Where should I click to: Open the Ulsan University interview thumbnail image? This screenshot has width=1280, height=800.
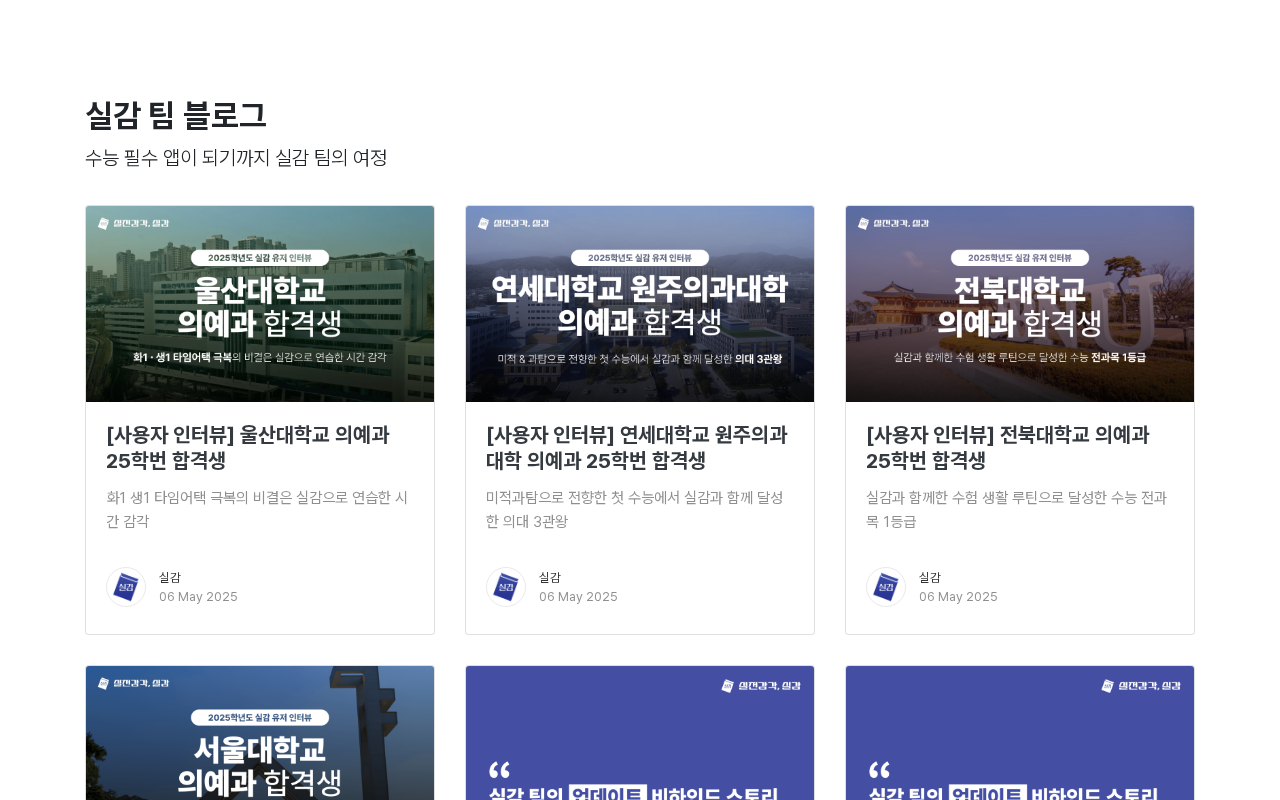click(x=260, y=304)
